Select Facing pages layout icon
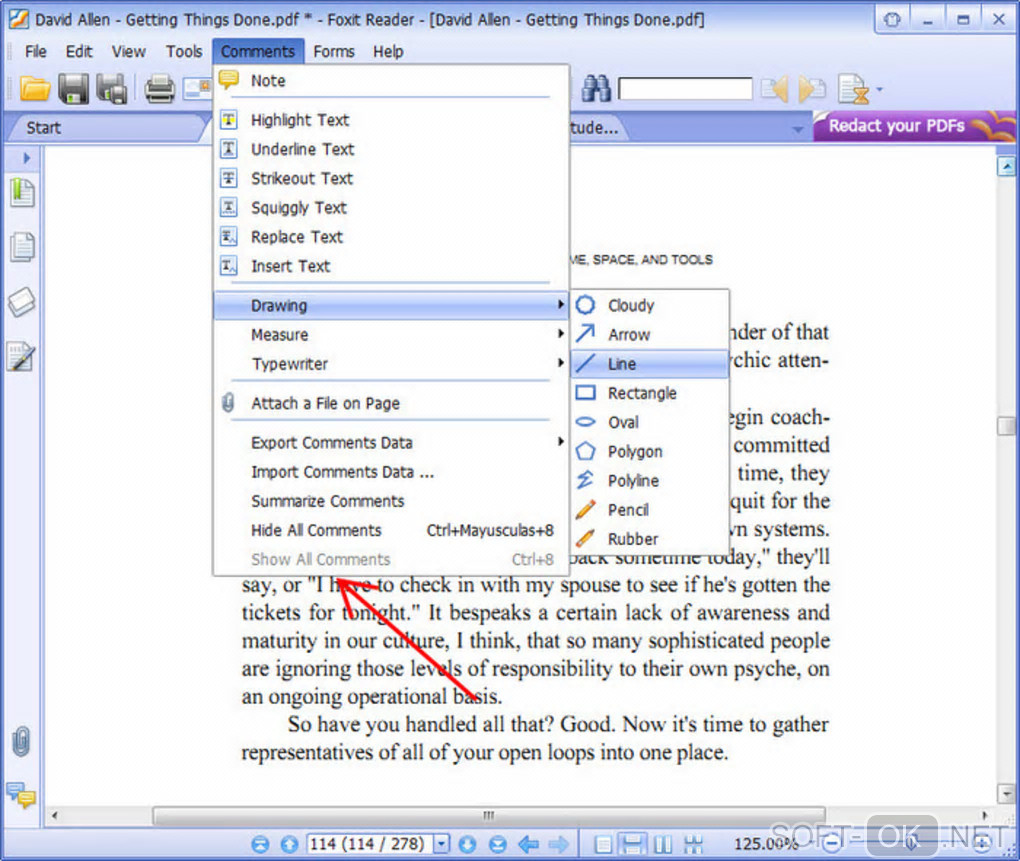The width and height of the screenshot is (1020, 861). tap(664, 844)
